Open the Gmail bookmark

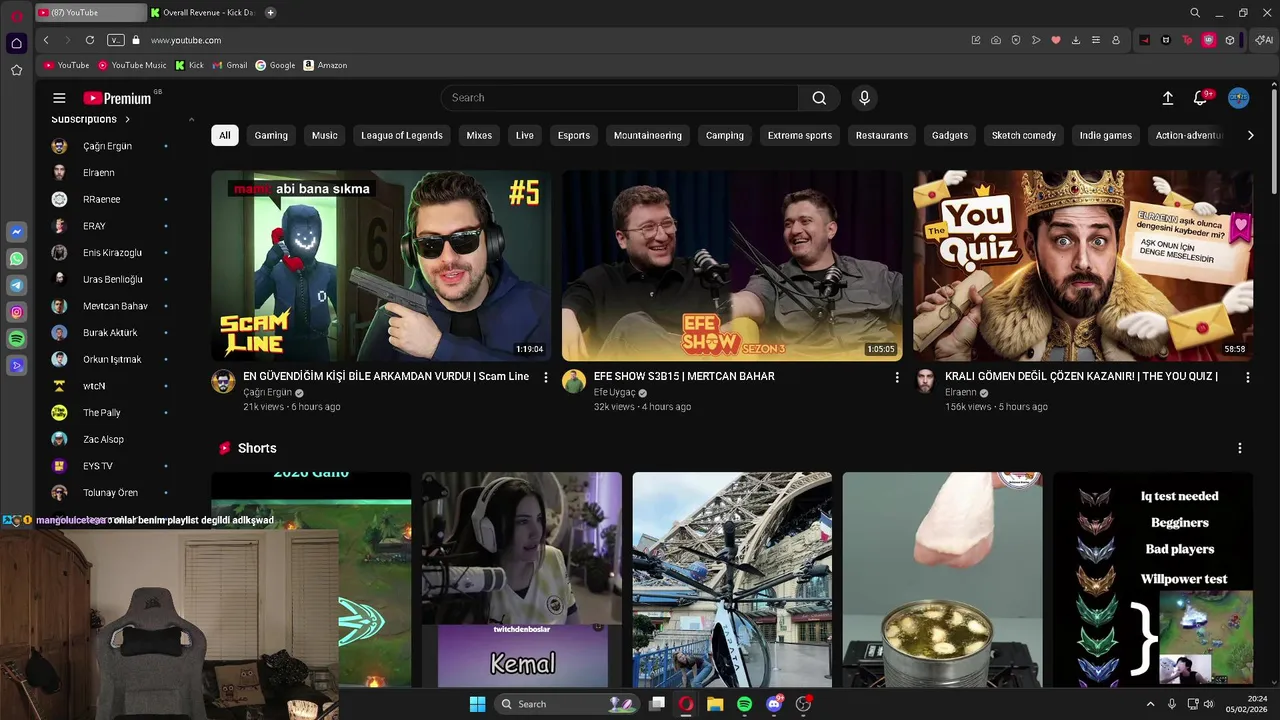(230, 65)
